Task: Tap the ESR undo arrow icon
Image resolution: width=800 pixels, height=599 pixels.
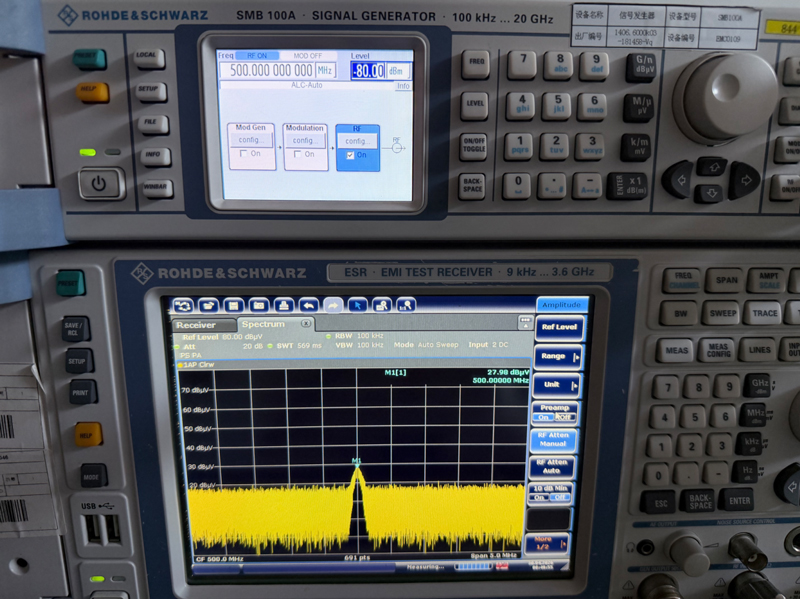Action: tap(308, 305)
